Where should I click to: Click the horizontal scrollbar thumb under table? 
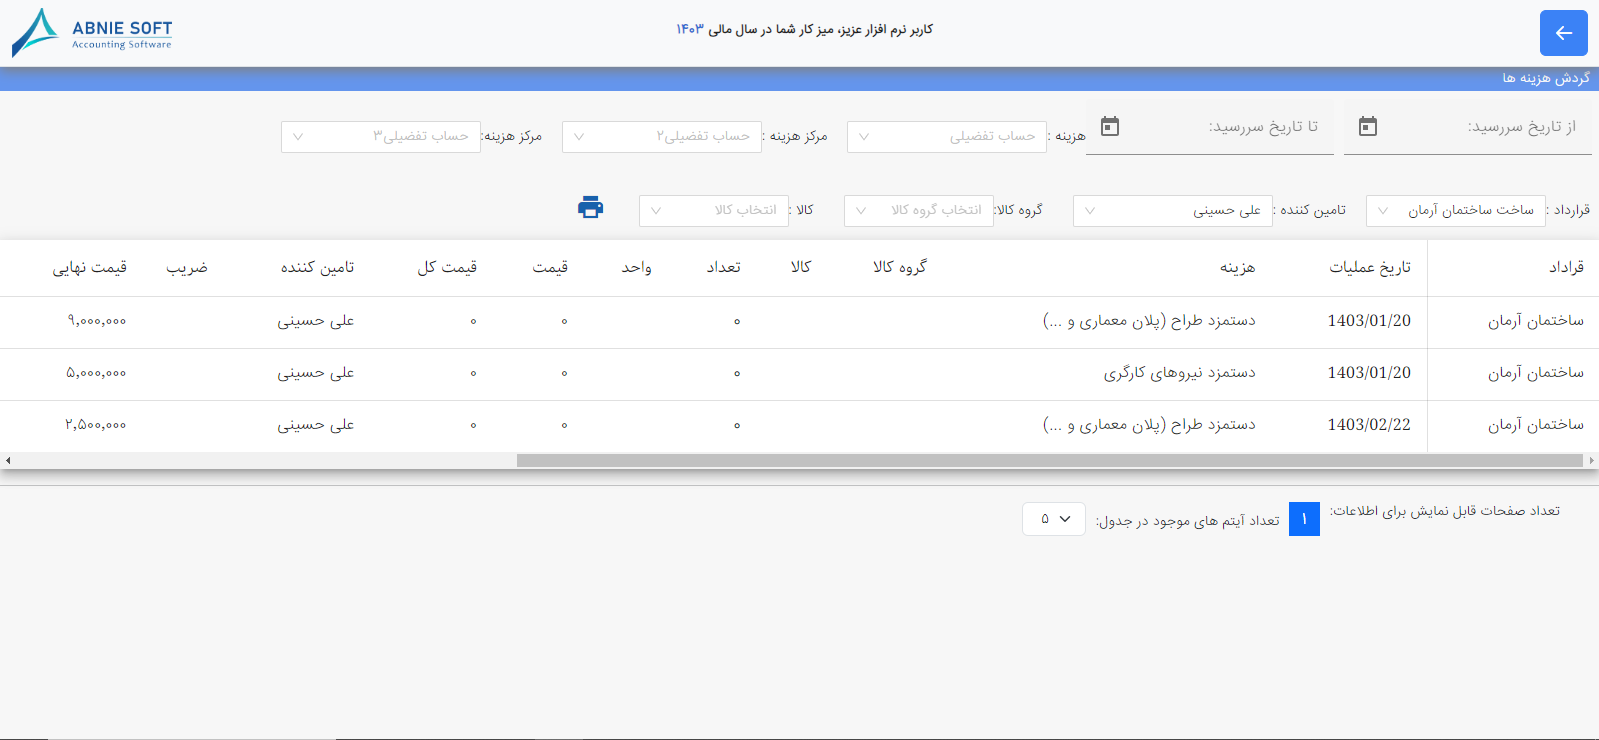pyautogui.click(x=1050, y=461)
